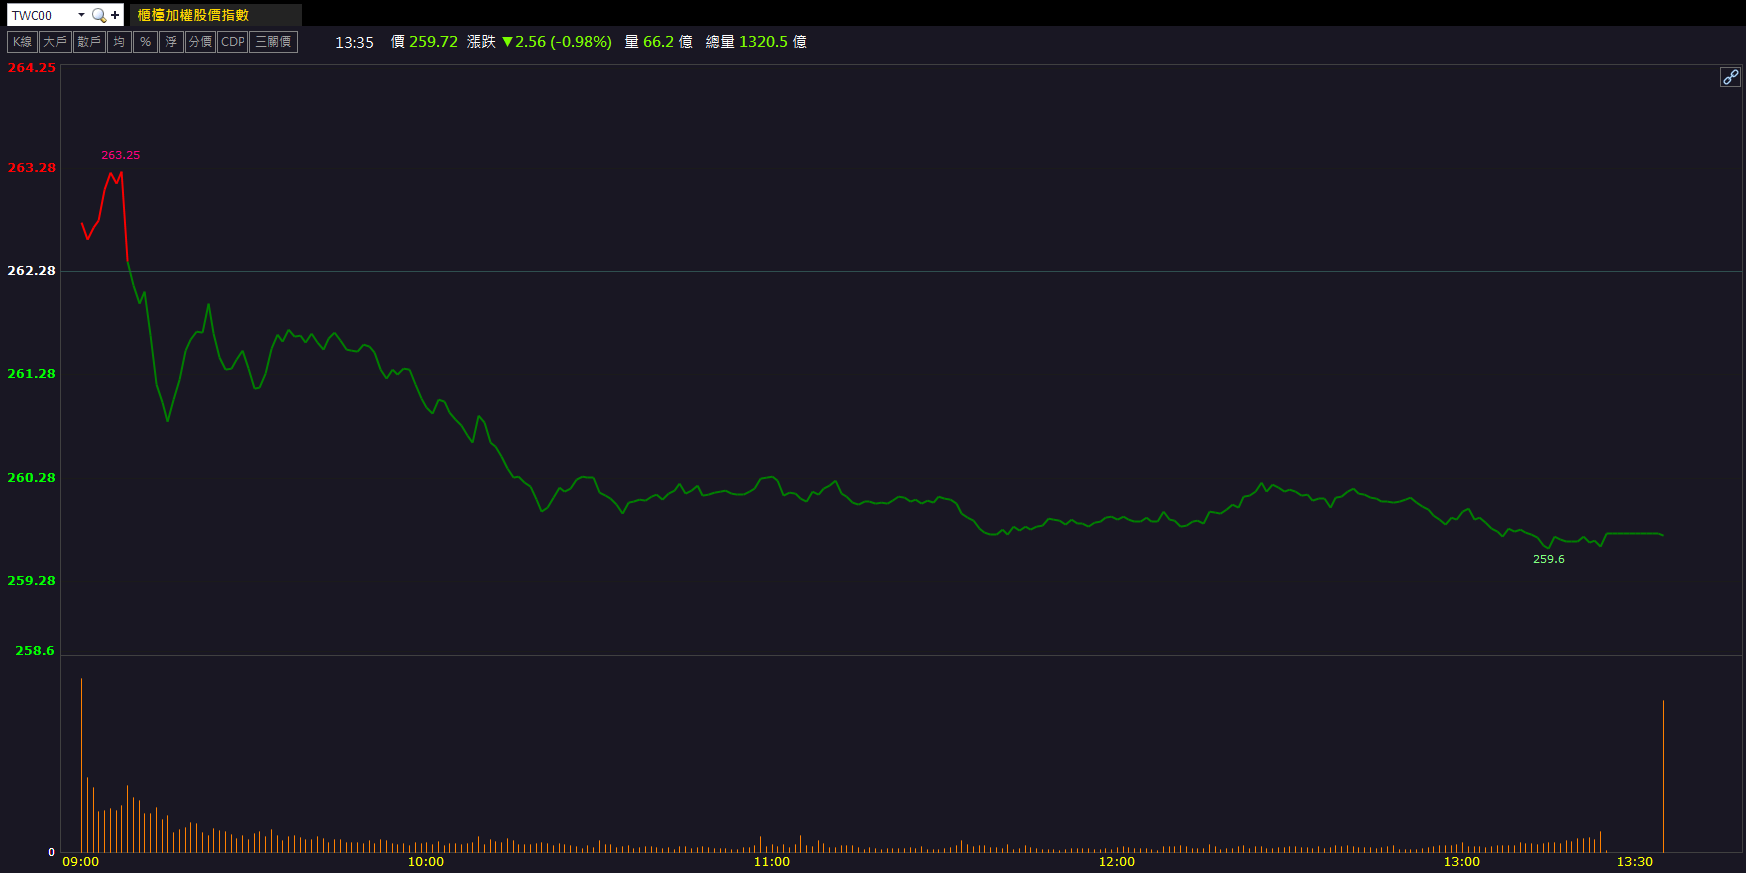Open the TWC00 symbol dropdown arrow
The image size is (1746, 873).
(81, 15)
